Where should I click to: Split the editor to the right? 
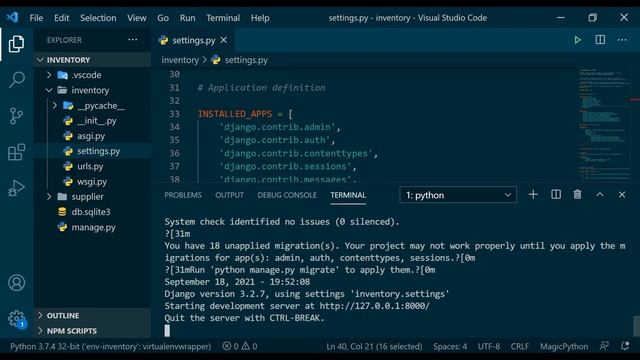(600, 40)
